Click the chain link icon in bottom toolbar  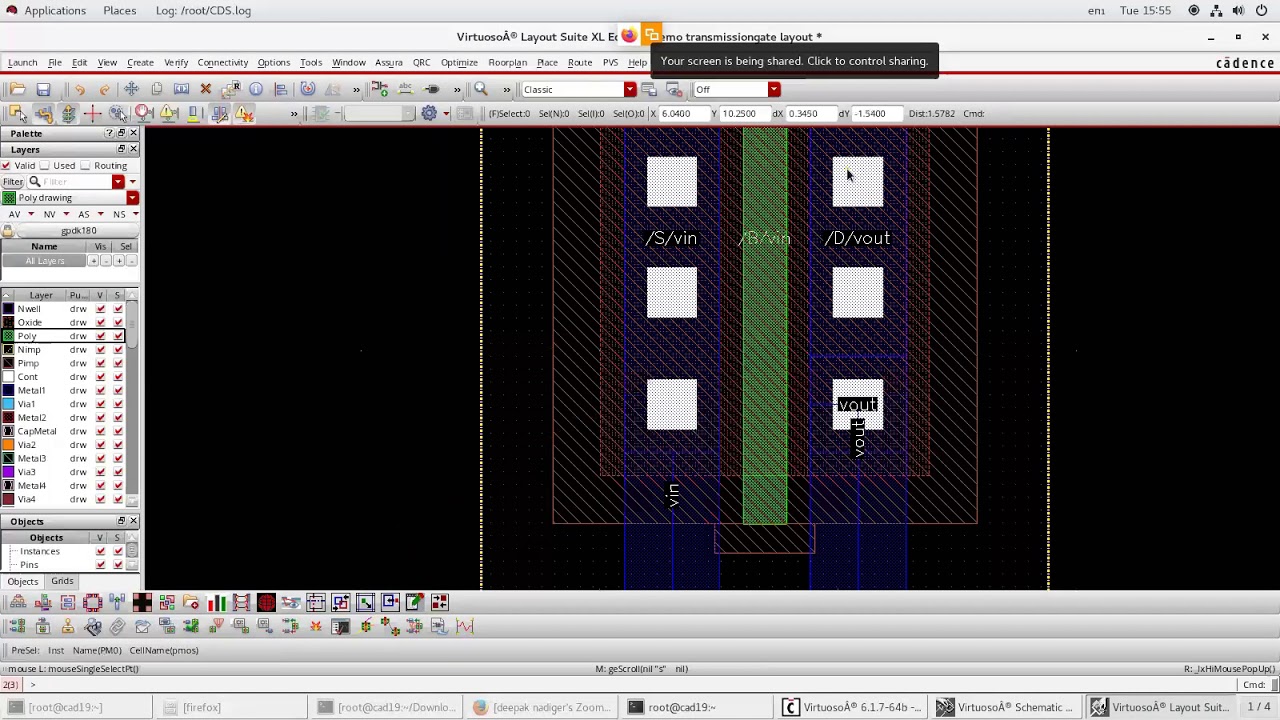point(119,626)
